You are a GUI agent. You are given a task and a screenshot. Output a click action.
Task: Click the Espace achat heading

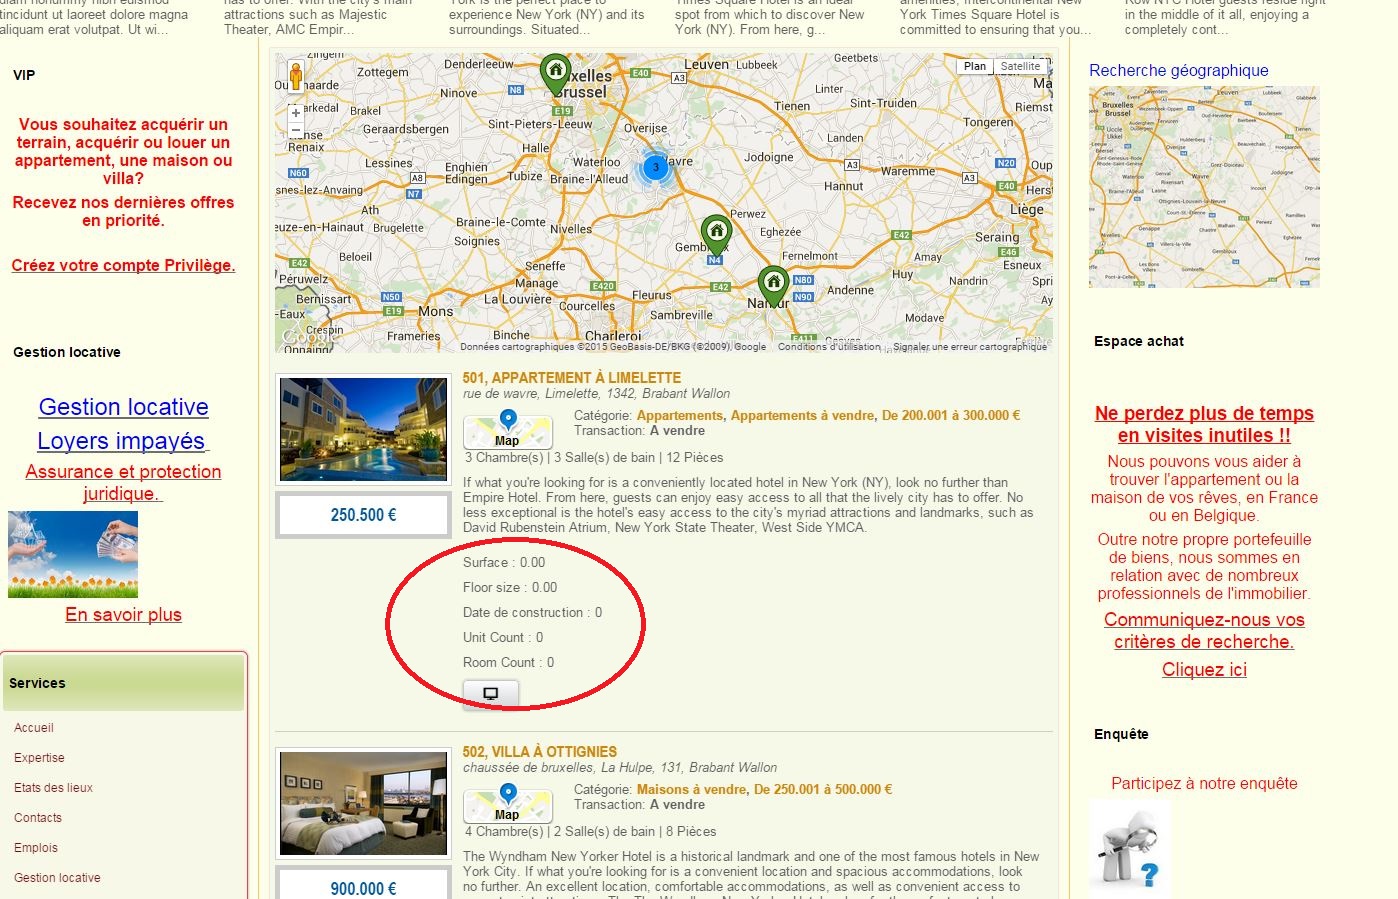pos(1139,342)
